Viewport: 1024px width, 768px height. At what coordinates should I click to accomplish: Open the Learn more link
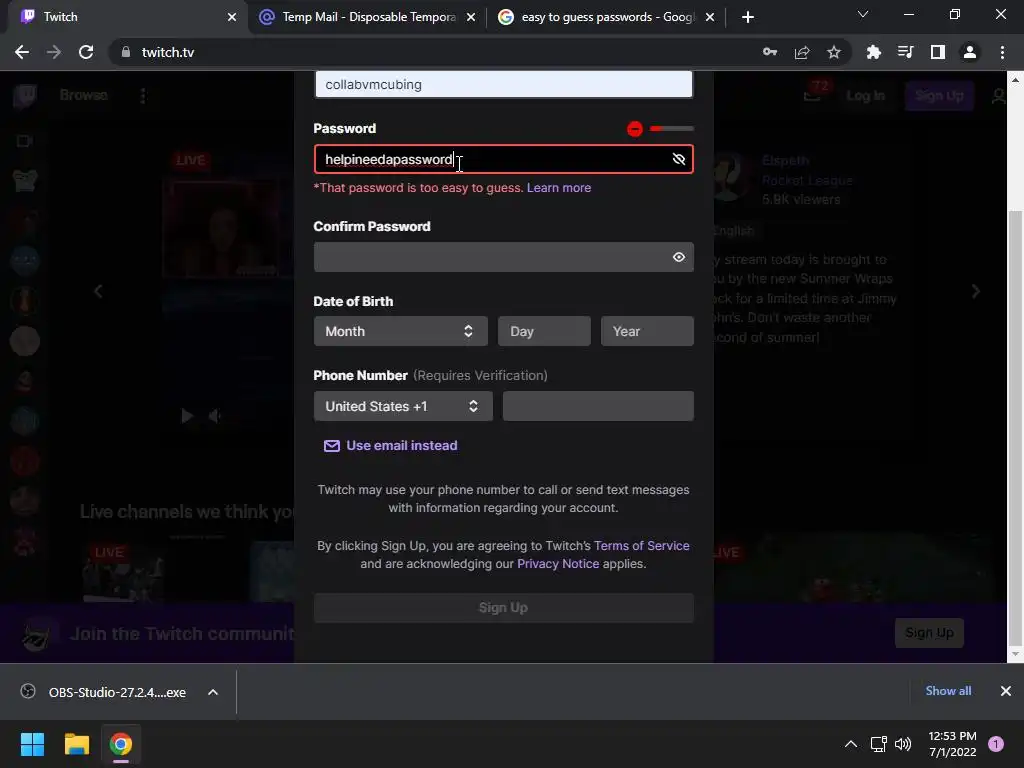pyautogui.click(x=559, y=188)
